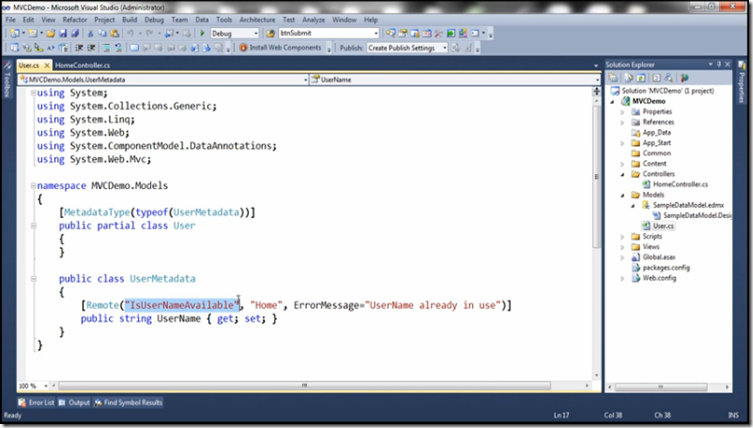Screen dimensions: 753x428
Task: Click the Redo arrow icon
Action: click(149, 33)
